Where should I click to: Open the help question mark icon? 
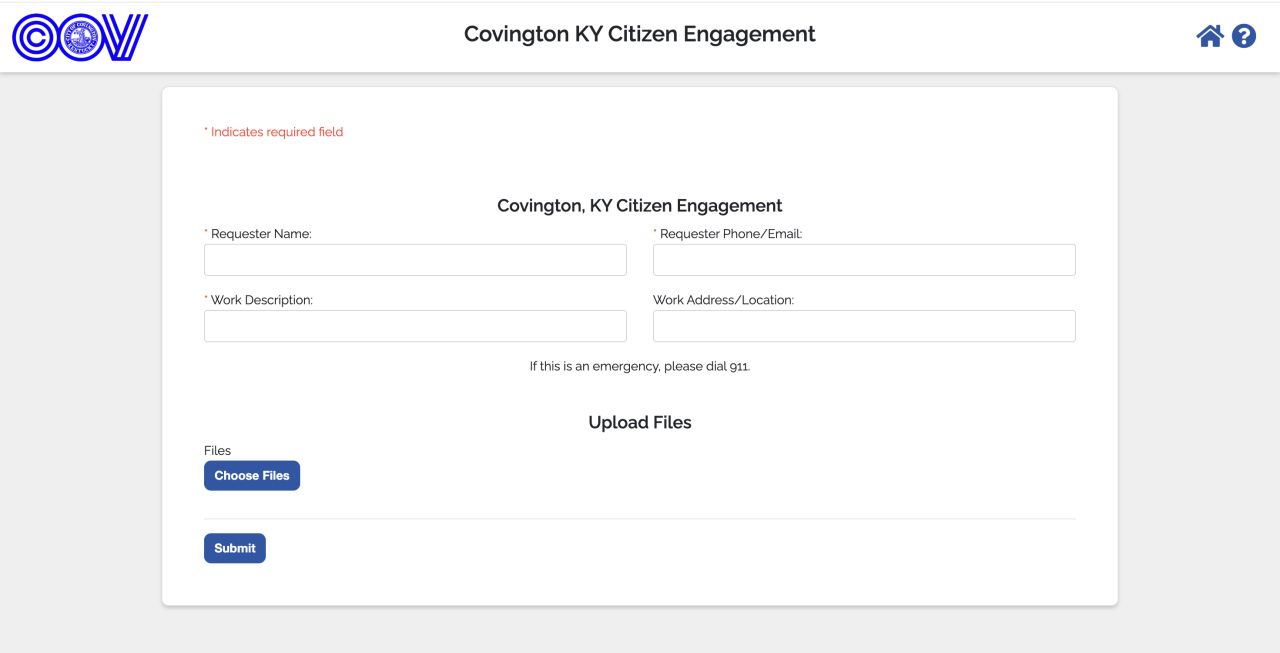tap(1243, 36)
